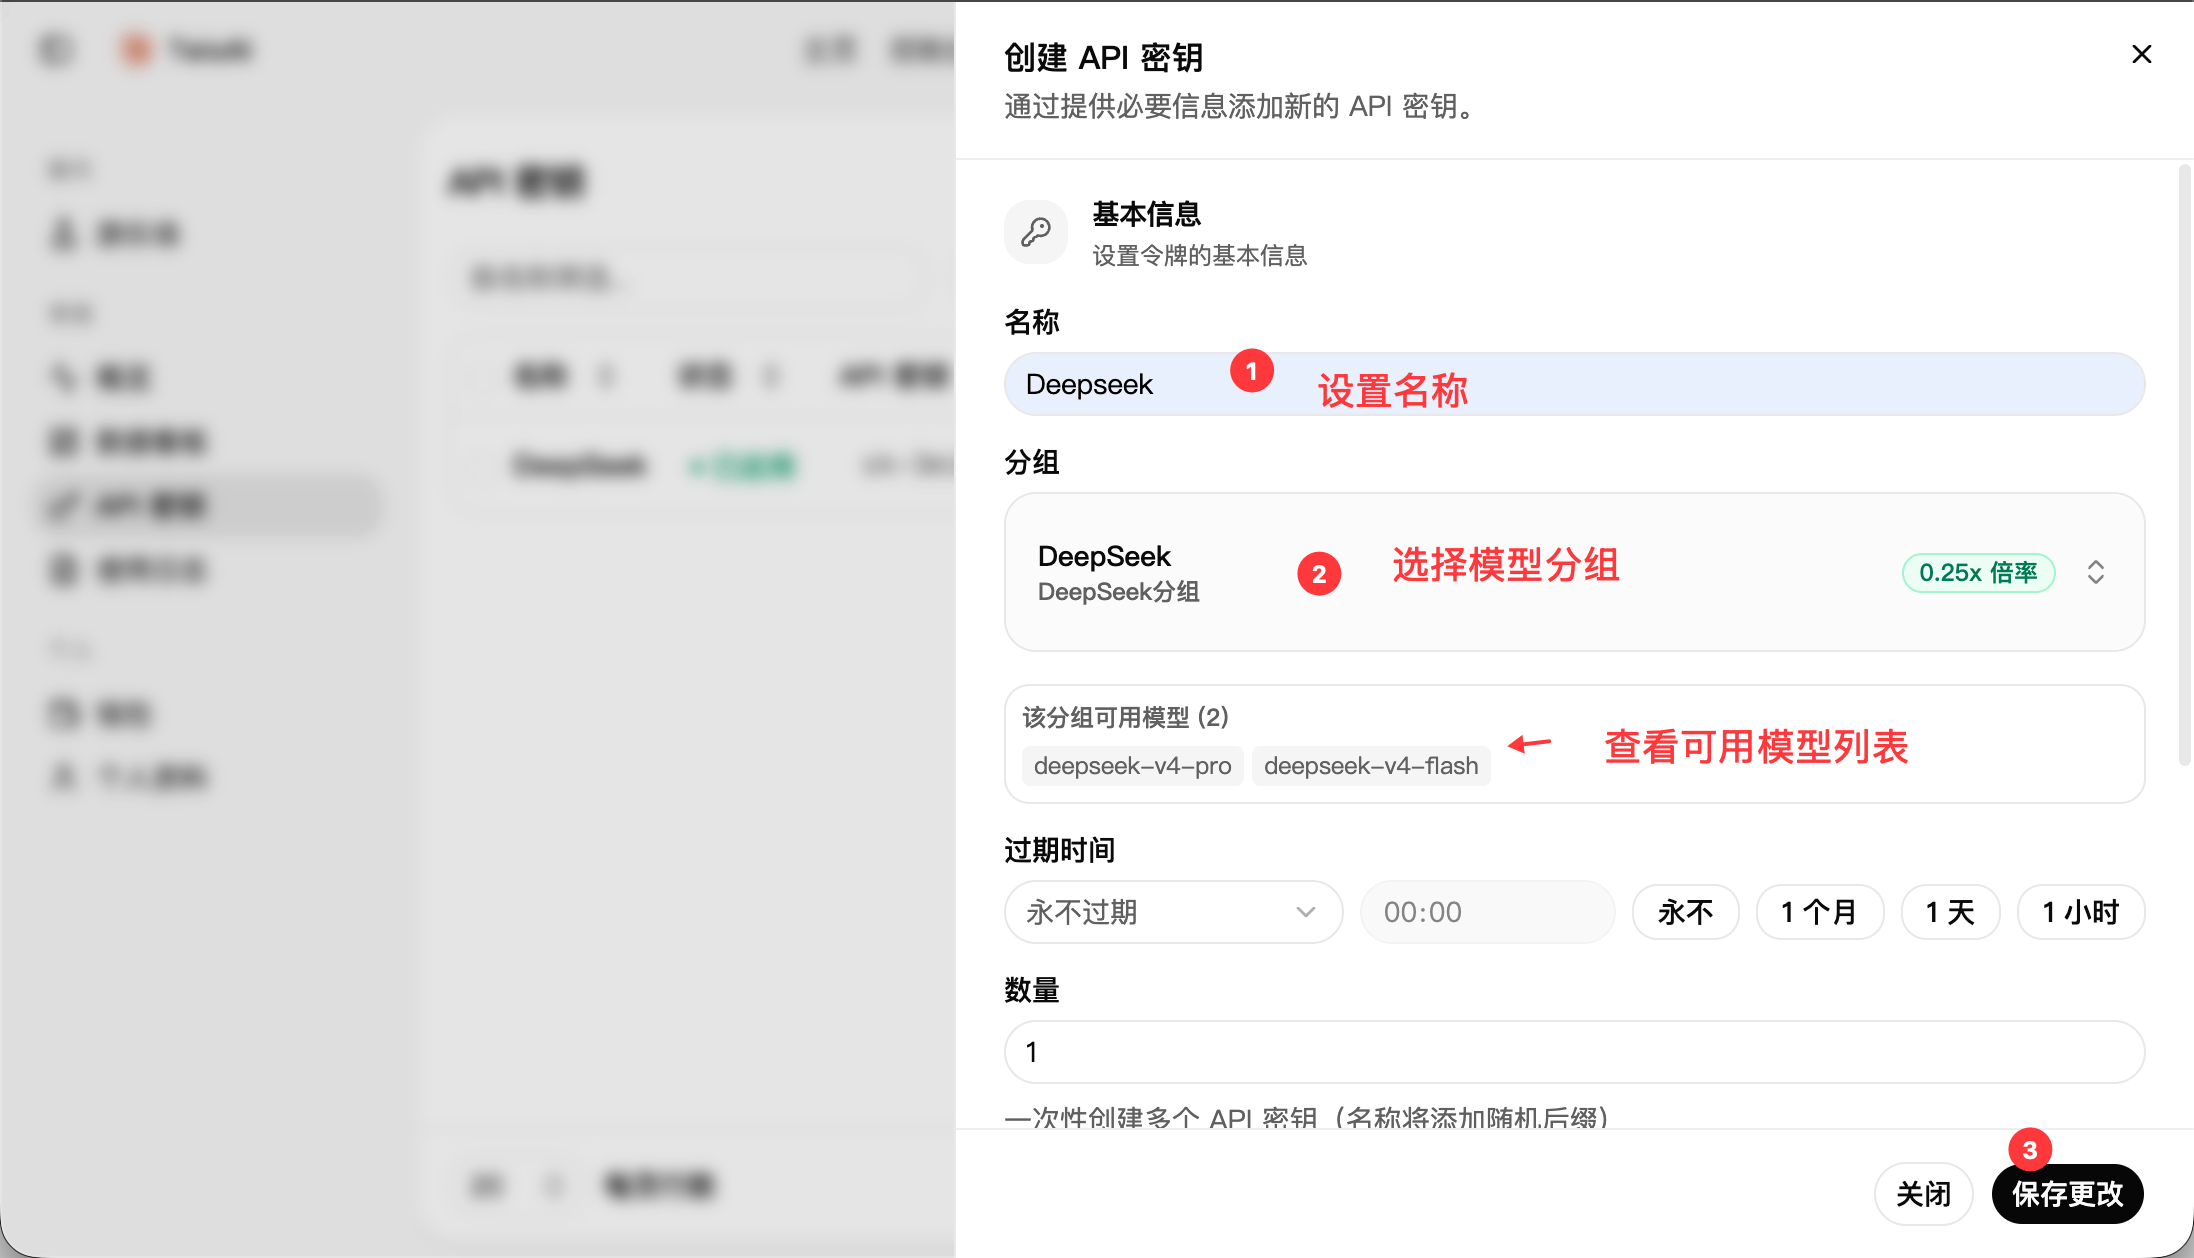Open the DeepSeek group selector dropdown
This screenshot has width=2194, height=1258.
tap(1574, 572)
